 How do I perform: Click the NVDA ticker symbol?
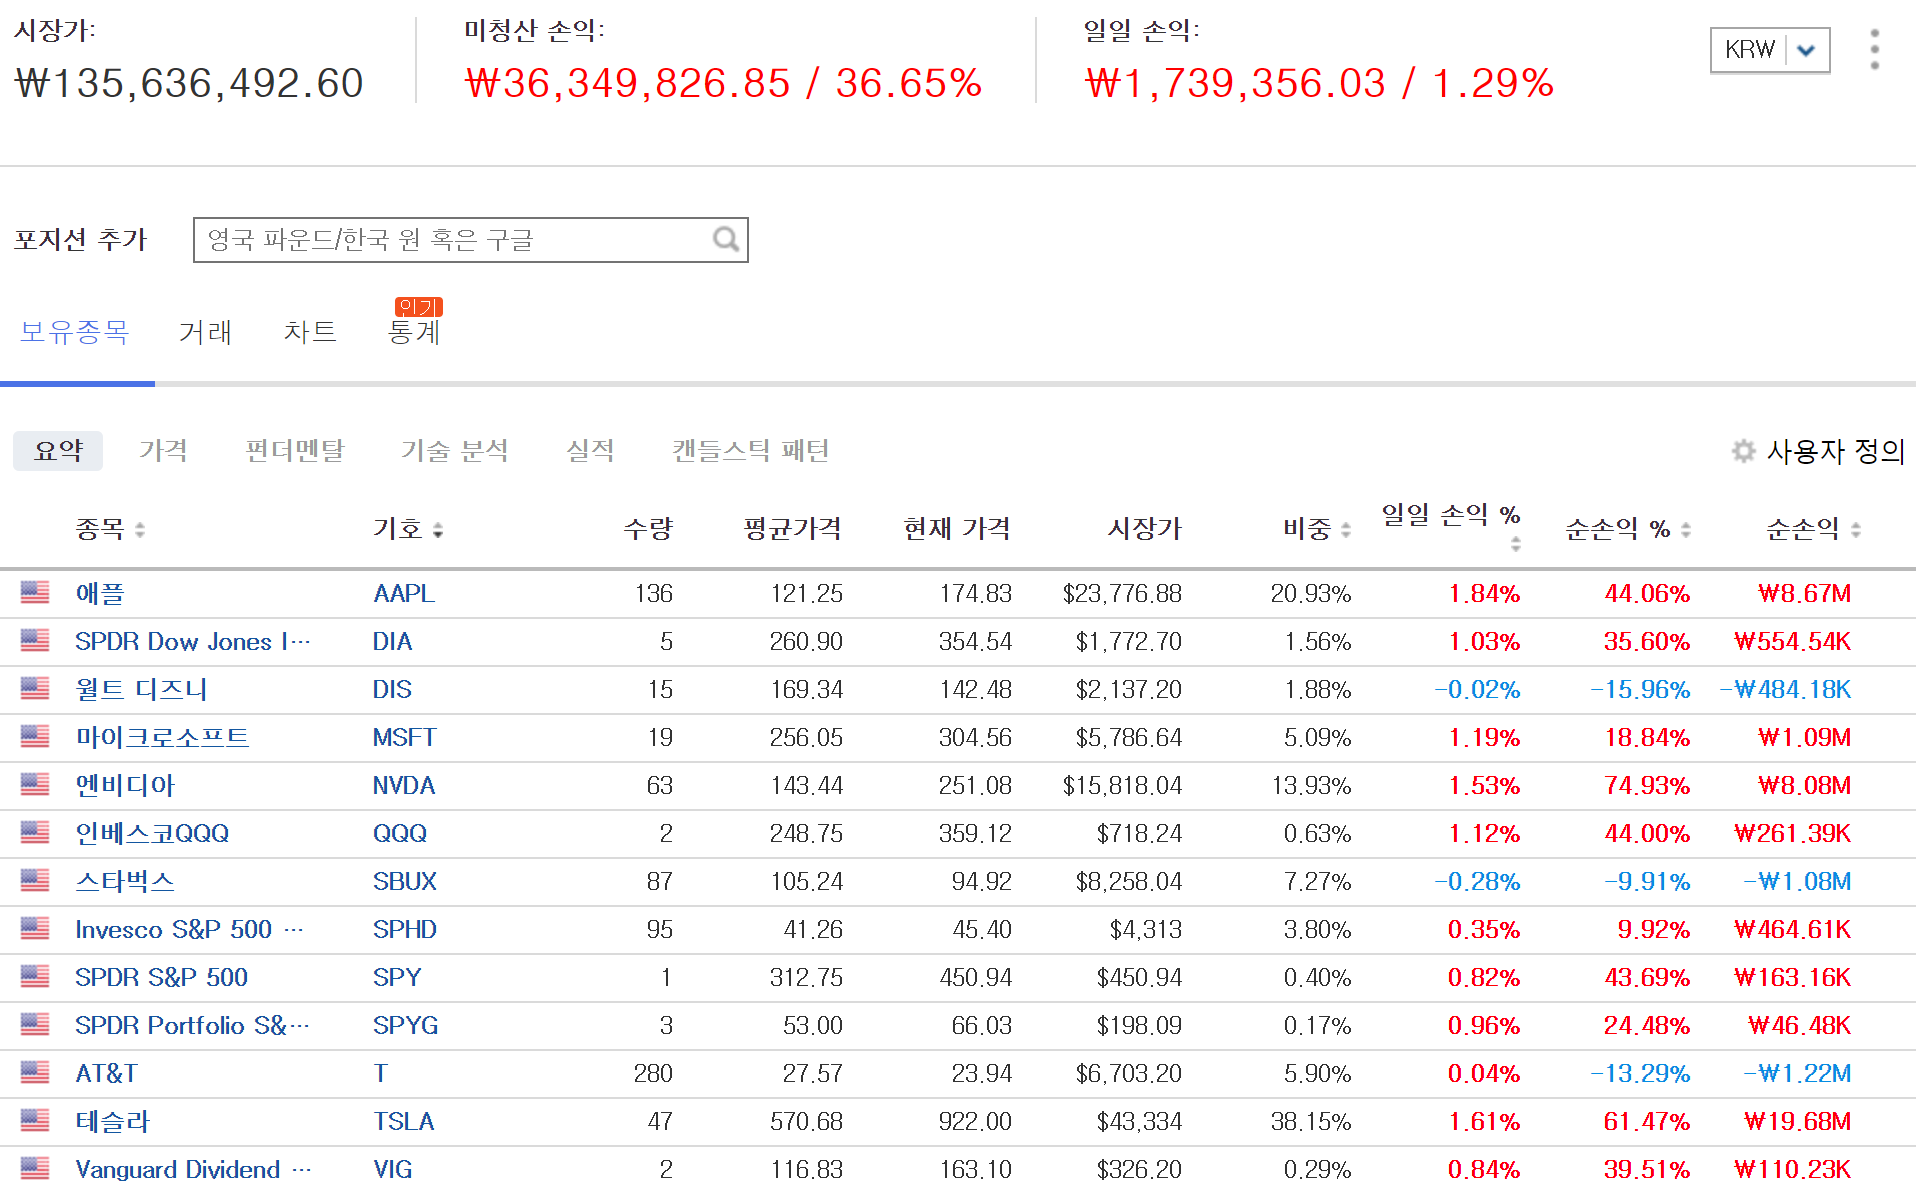click(x=404, y=785)
